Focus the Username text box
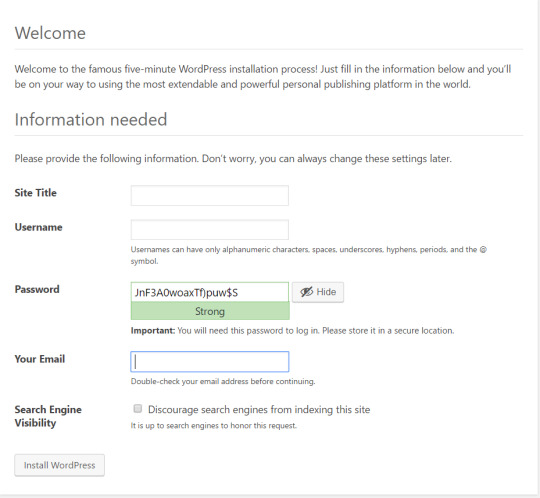 (209, 230)
